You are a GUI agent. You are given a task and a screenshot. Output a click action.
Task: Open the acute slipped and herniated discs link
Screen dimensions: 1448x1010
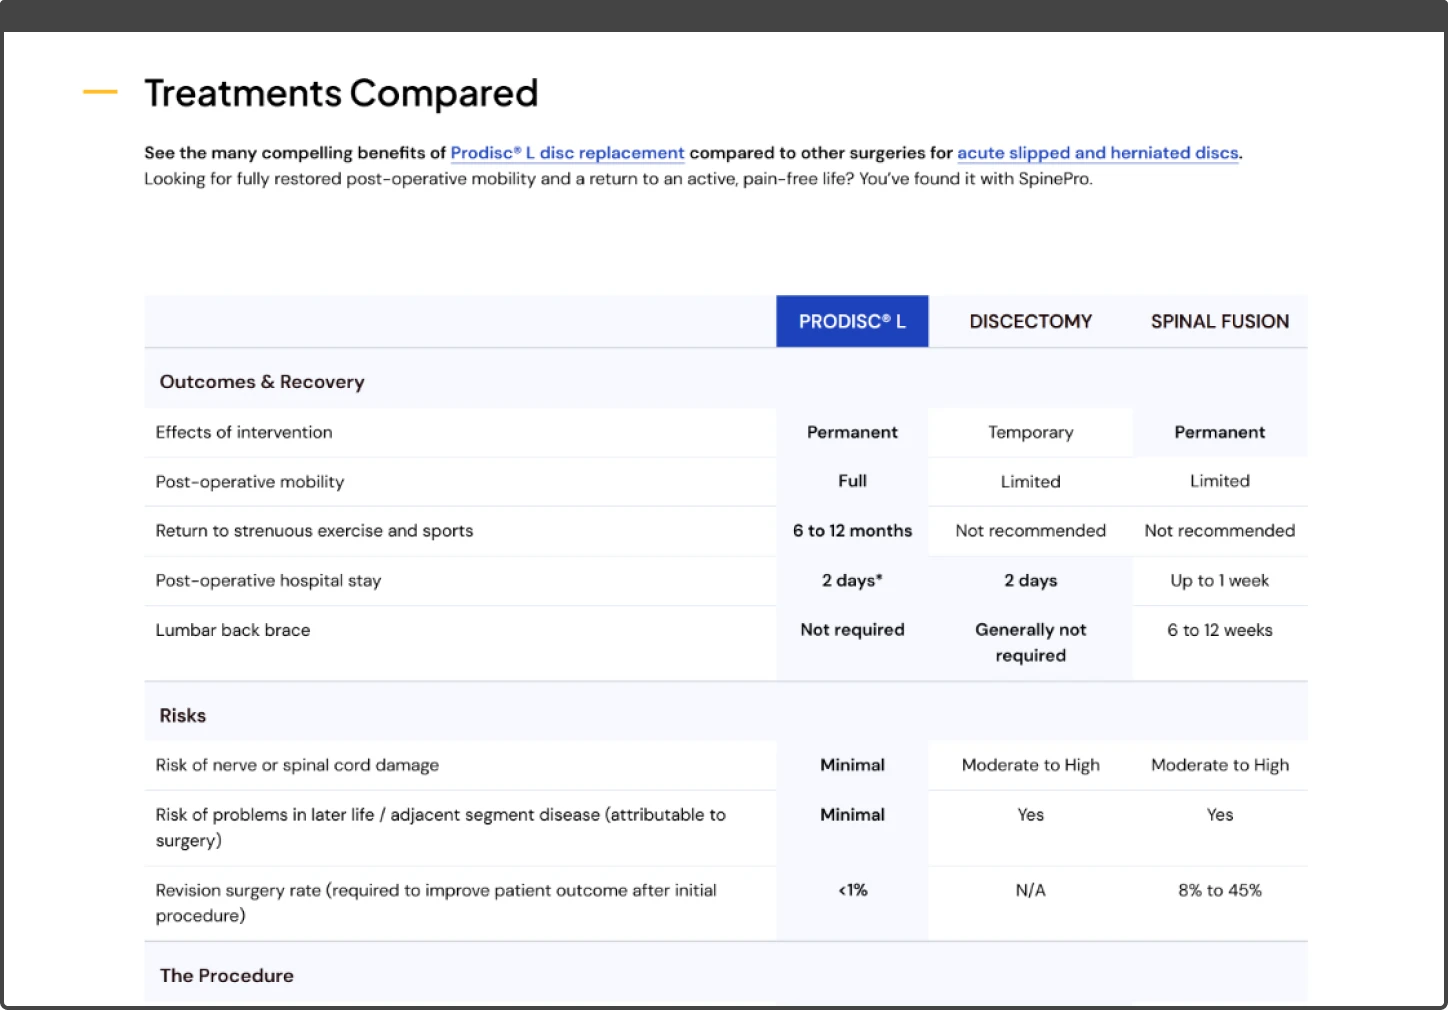tap(1097, 153)
